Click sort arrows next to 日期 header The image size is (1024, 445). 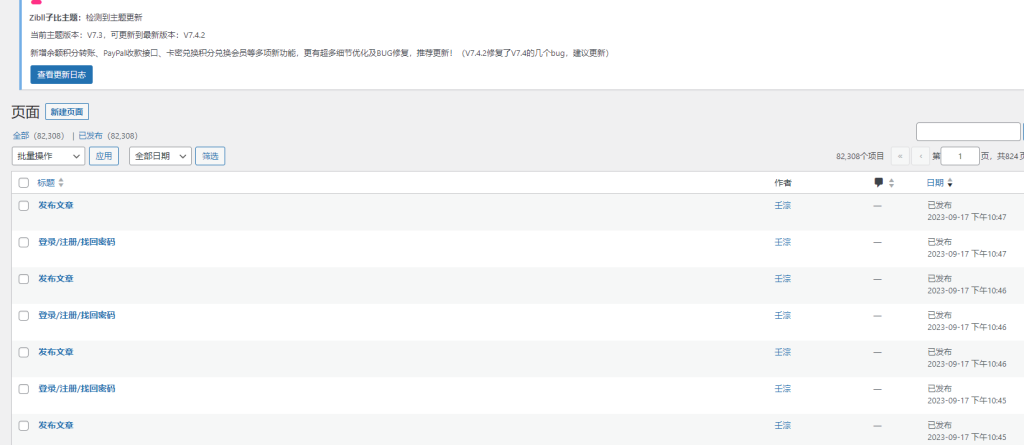click(950, 183)
